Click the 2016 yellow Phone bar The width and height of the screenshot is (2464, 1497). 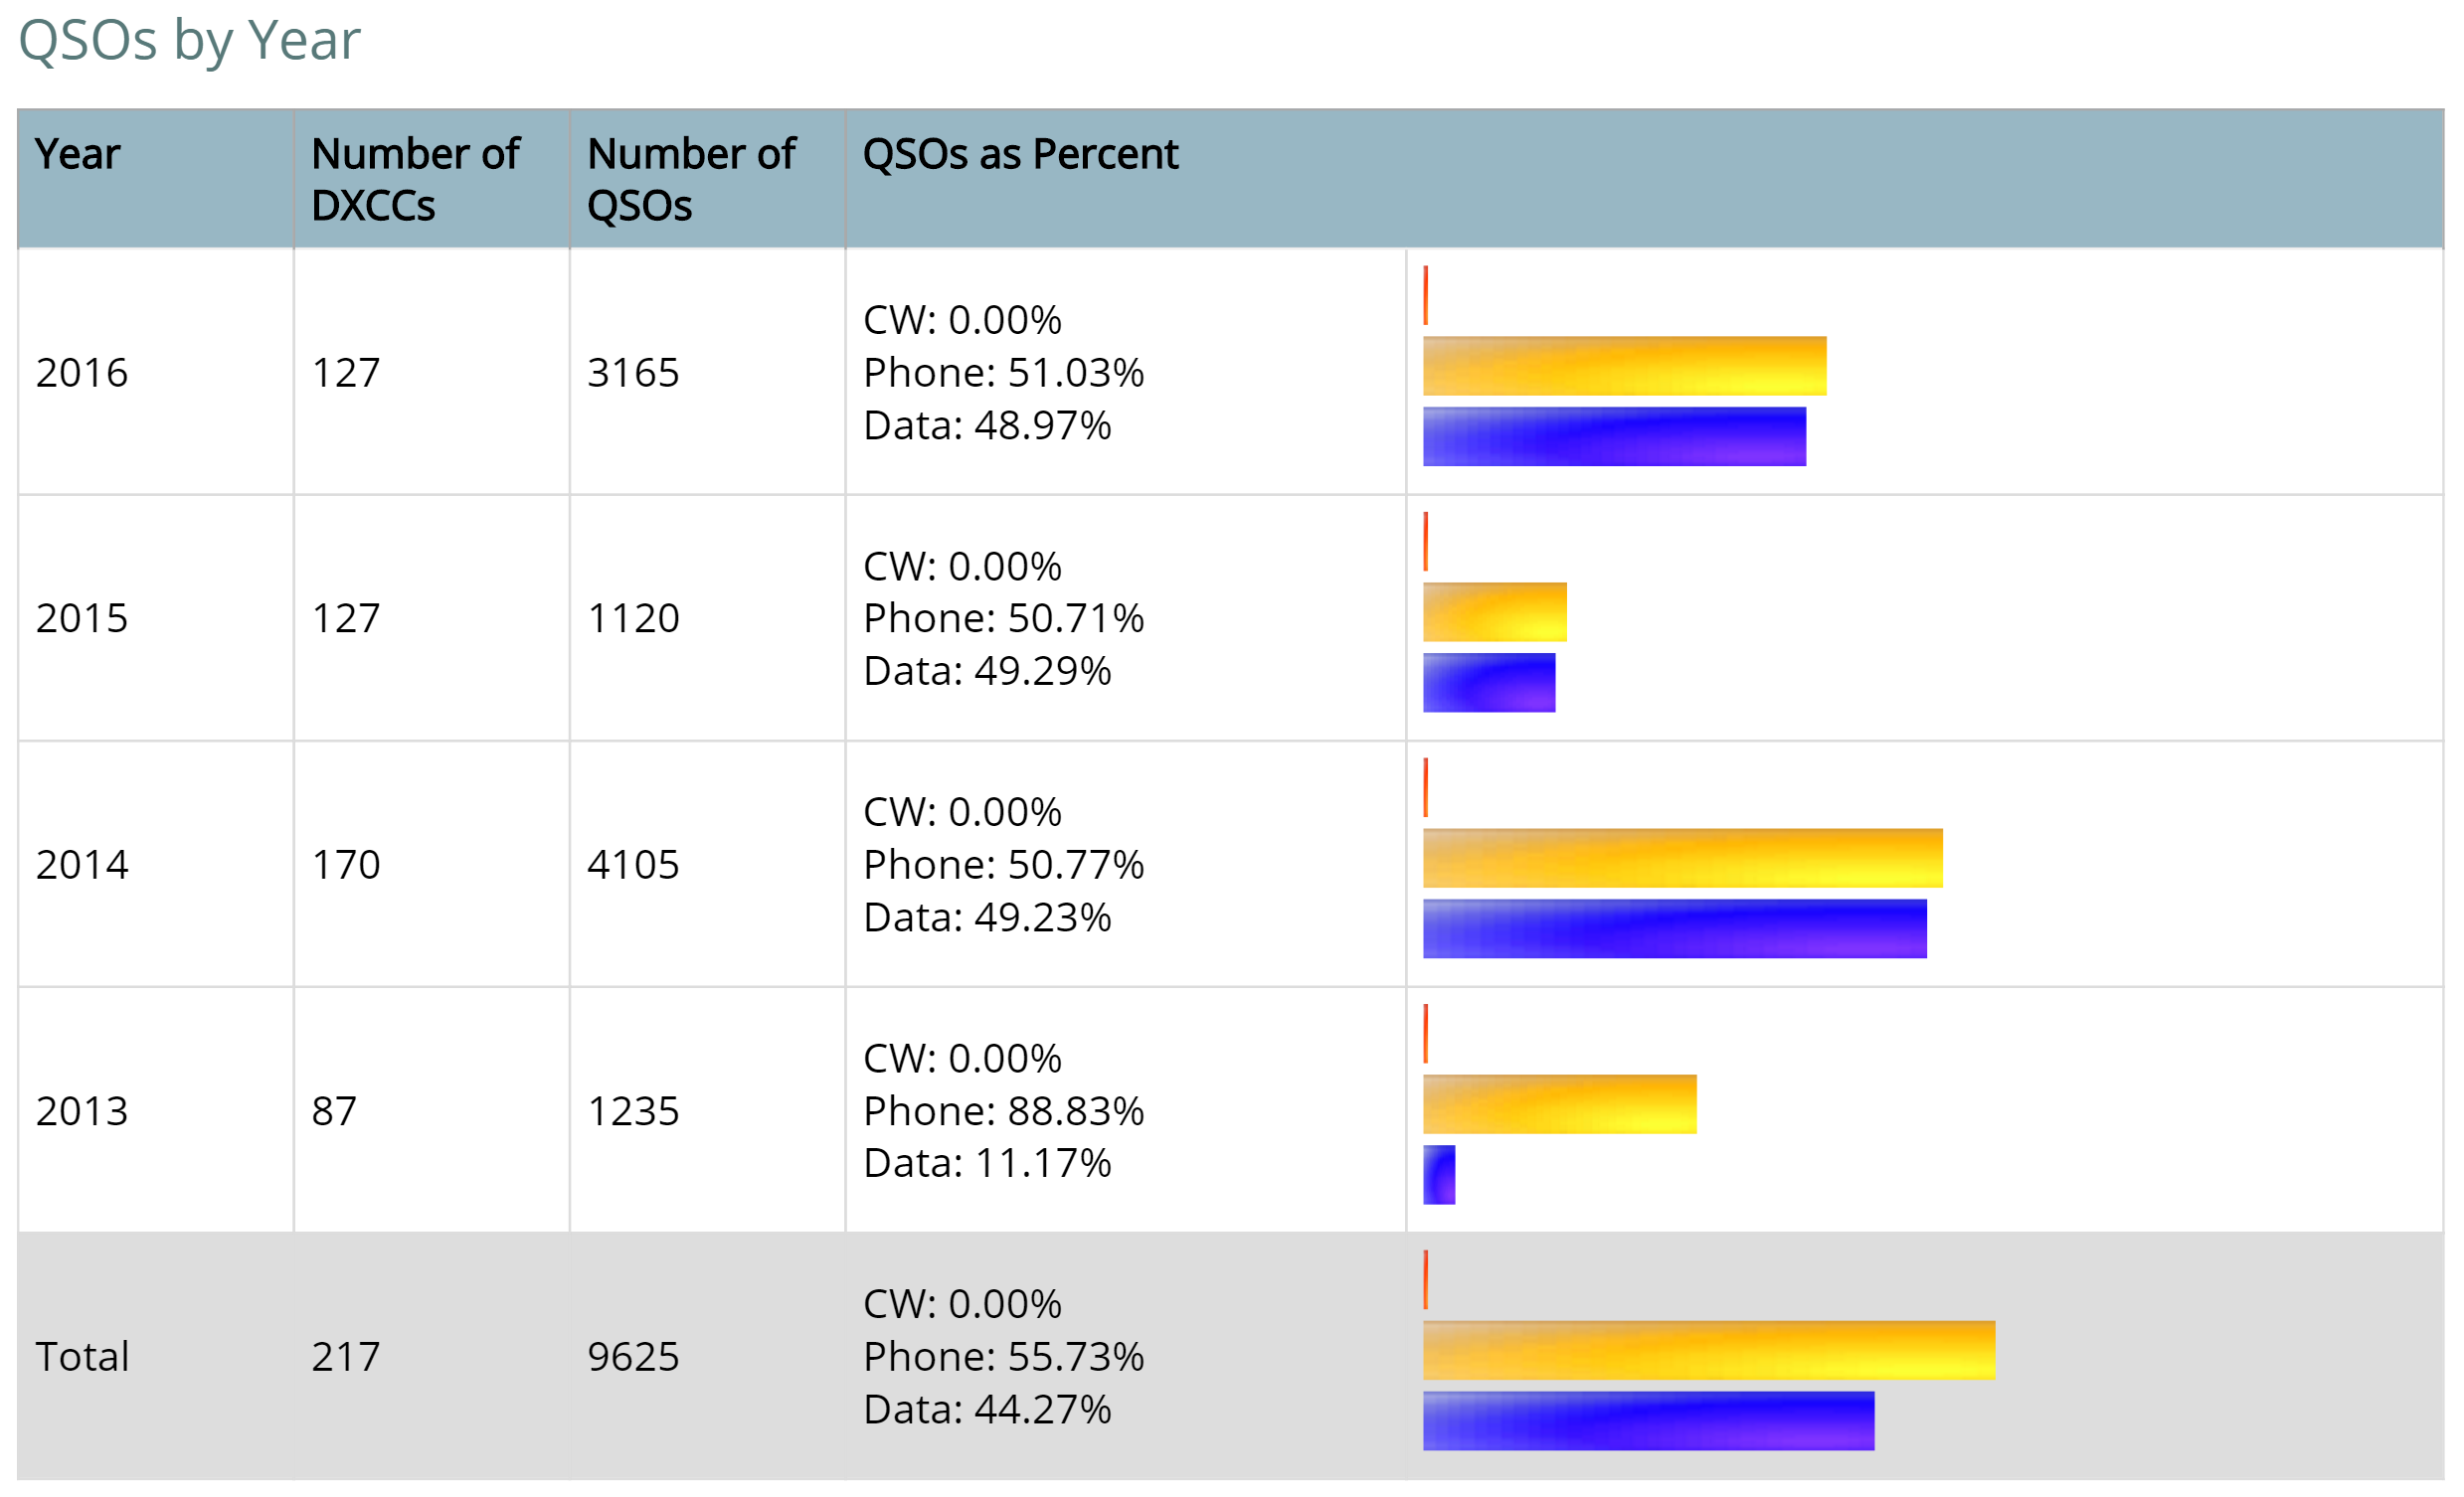pos(1624,366)
